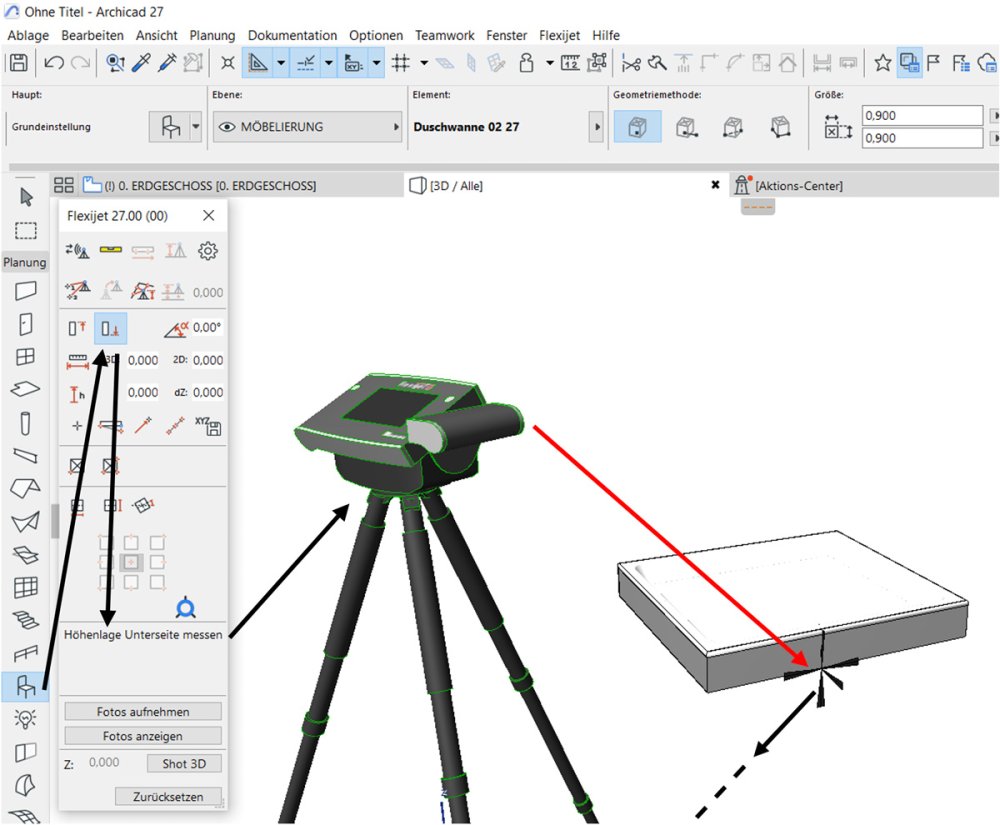Undo the last action with the Undo arrow

[x=54, y=62]
